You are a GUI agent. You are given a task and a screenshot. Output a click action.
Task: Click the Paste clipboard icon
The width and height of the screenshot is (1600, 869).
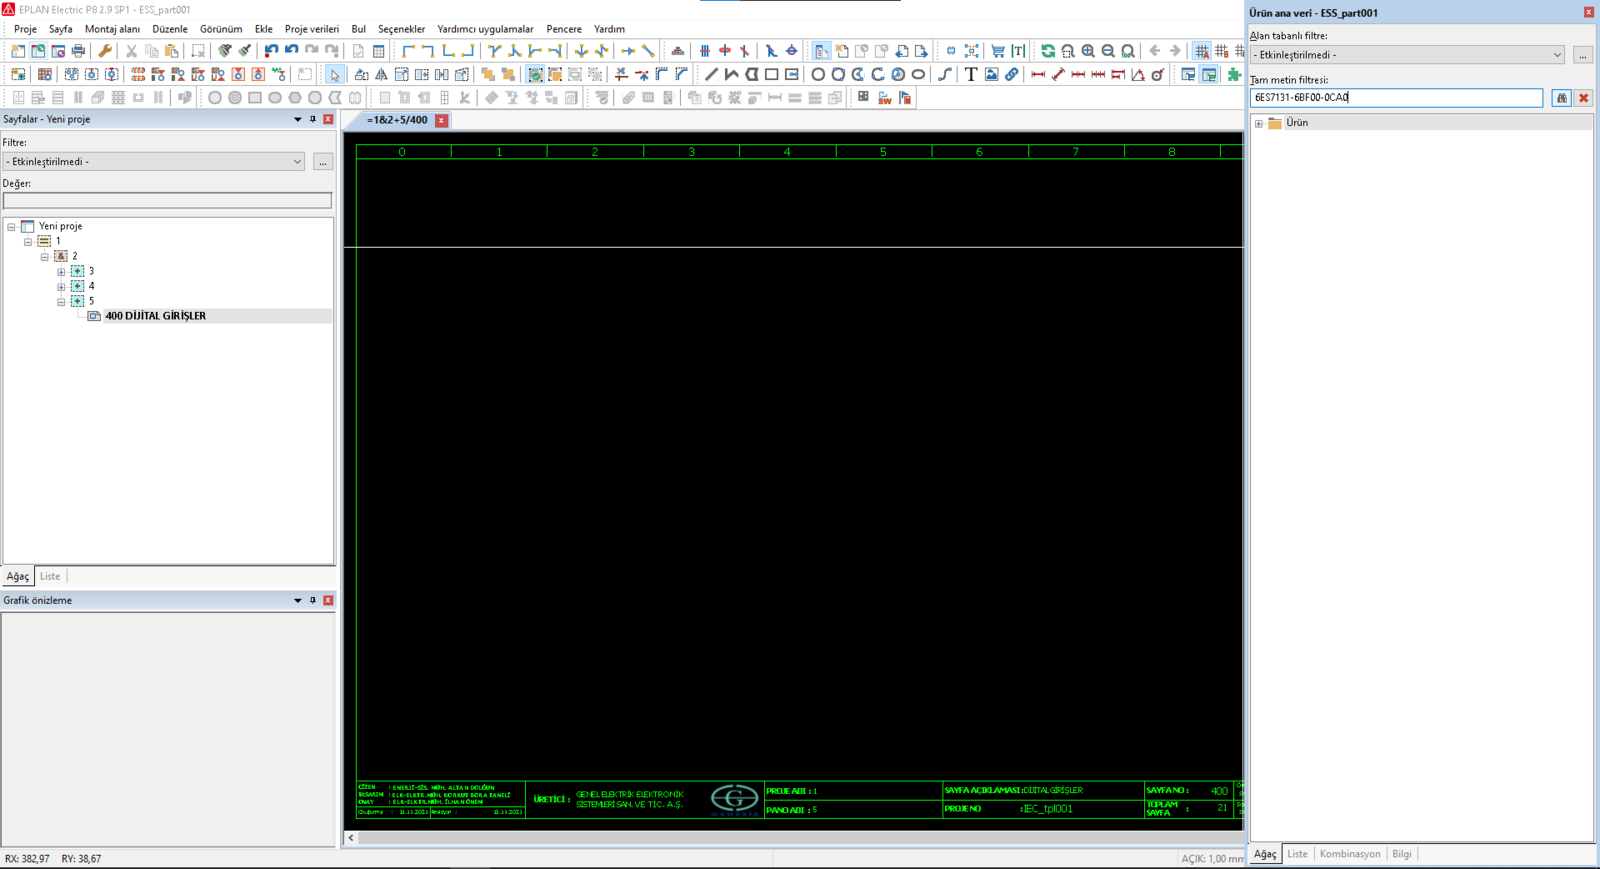(x=172, y=51)
